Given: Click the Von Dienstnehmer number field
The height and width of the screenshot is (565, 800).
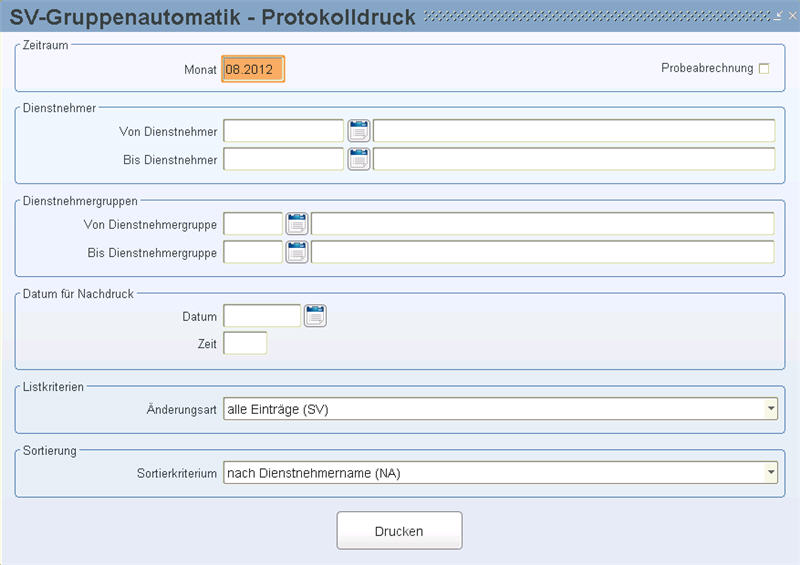Looking at the screenshot, I should point(284,131).
